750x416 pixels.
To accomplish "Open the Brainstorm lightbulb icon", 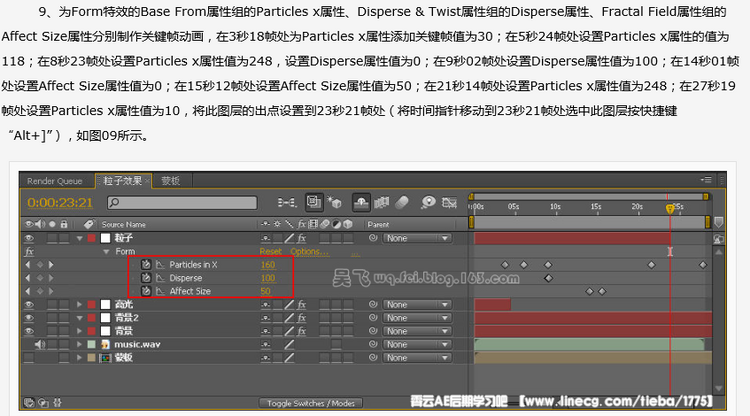I will [x=428, y=202].
